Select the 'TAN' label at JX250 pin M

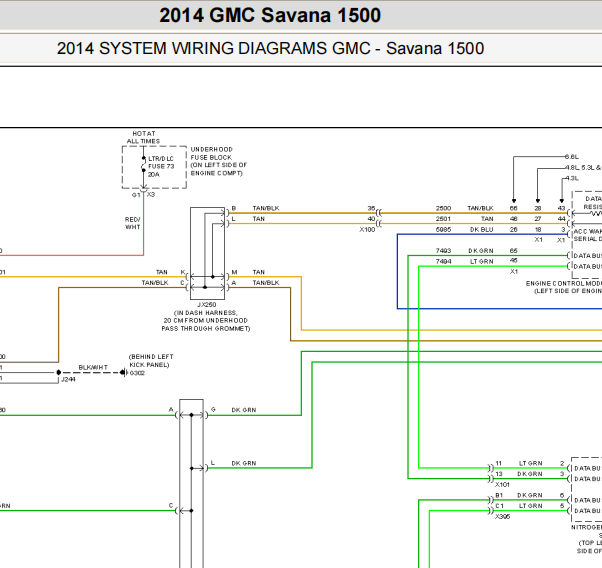tap(258, 272)
